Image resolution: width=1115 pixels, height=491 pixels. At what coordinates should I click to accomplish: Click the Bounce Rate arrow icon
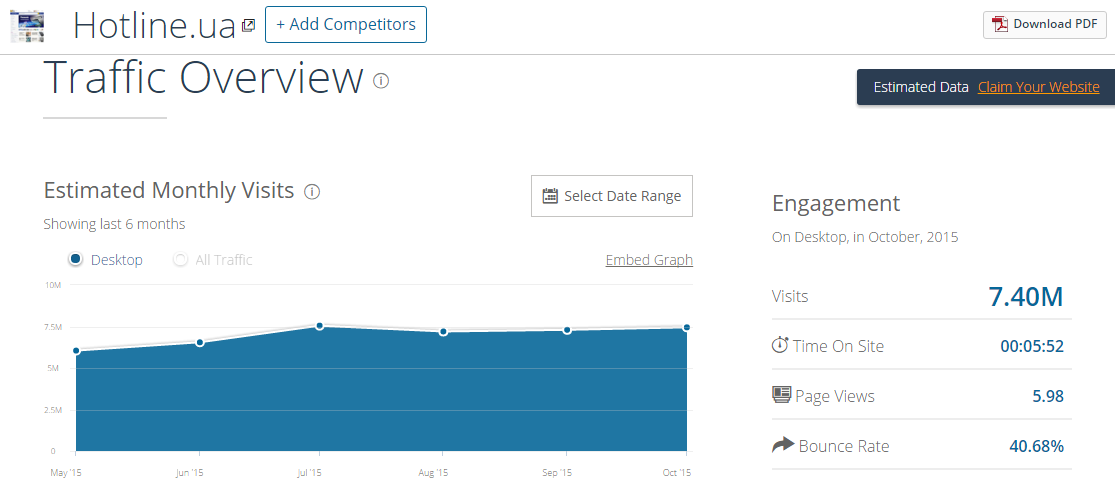coord(783,445)
